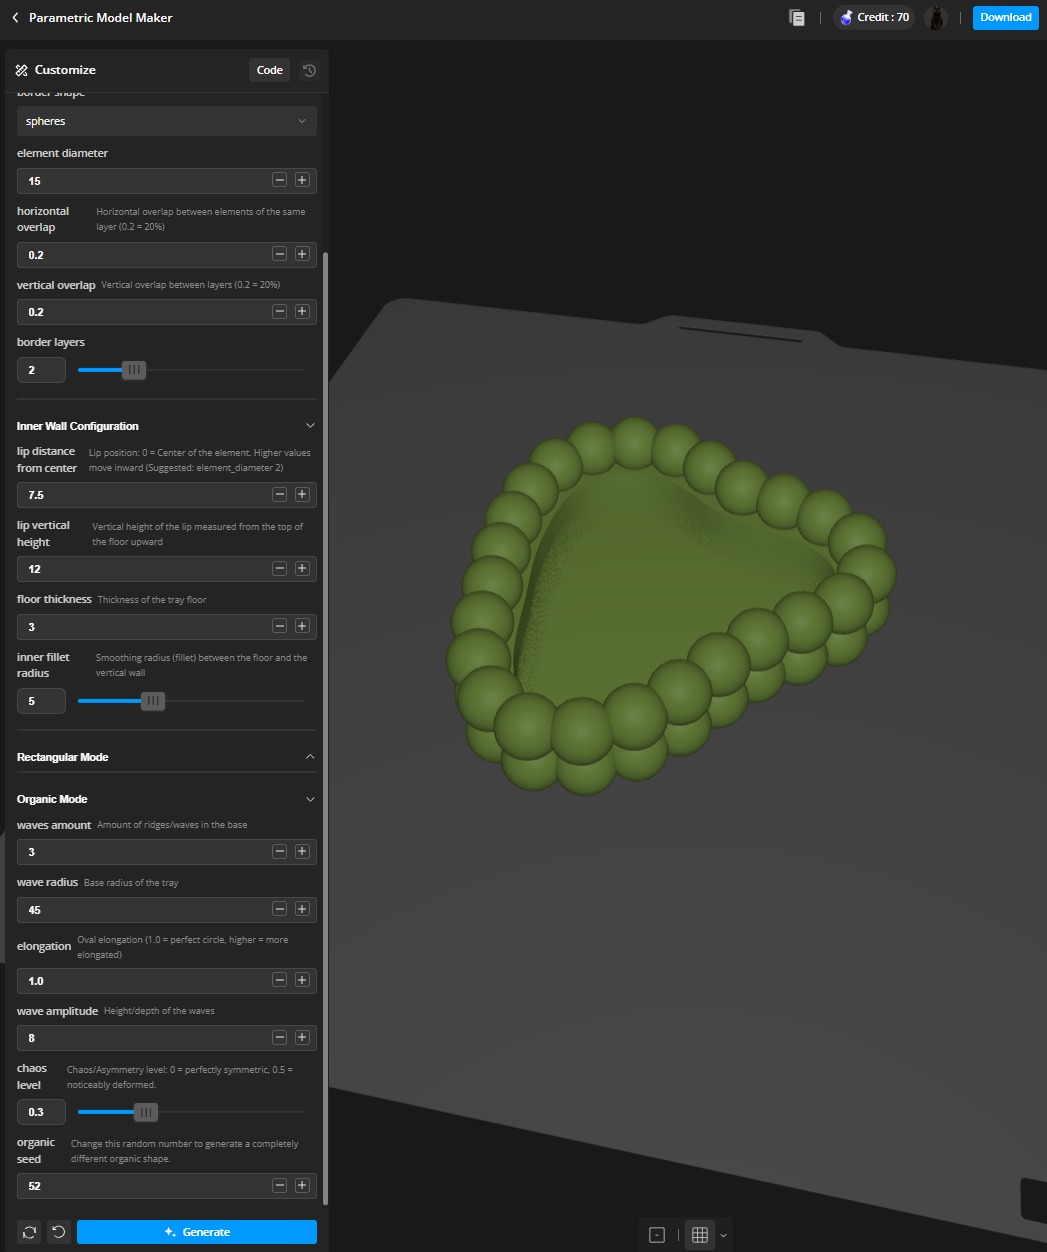The image size is (1047, 1252).
Task: Click the customize panel vertical scrollbar
Action: point(324,727)
